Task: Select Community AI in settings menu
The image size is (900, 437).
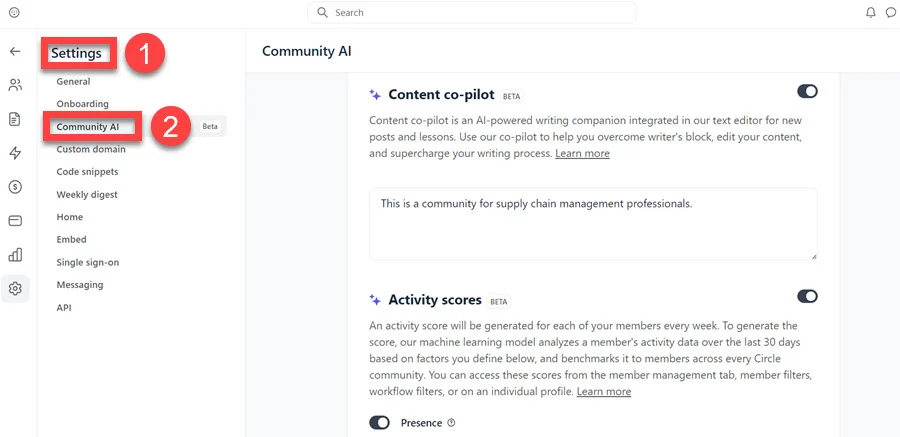Action: (88, 127)
